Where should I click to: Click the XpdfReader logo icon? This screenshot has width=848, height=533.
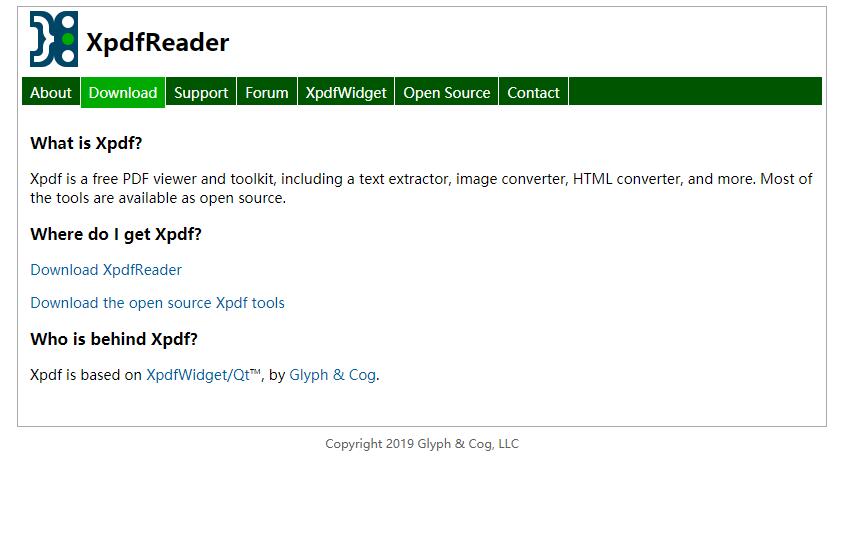pos(53,40)
